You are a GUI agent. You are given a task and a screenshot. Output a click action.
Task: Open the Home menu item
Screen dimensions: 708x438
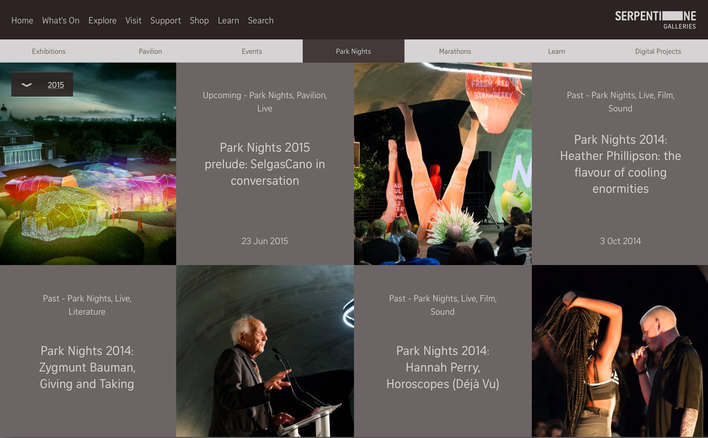click(22, 20)
